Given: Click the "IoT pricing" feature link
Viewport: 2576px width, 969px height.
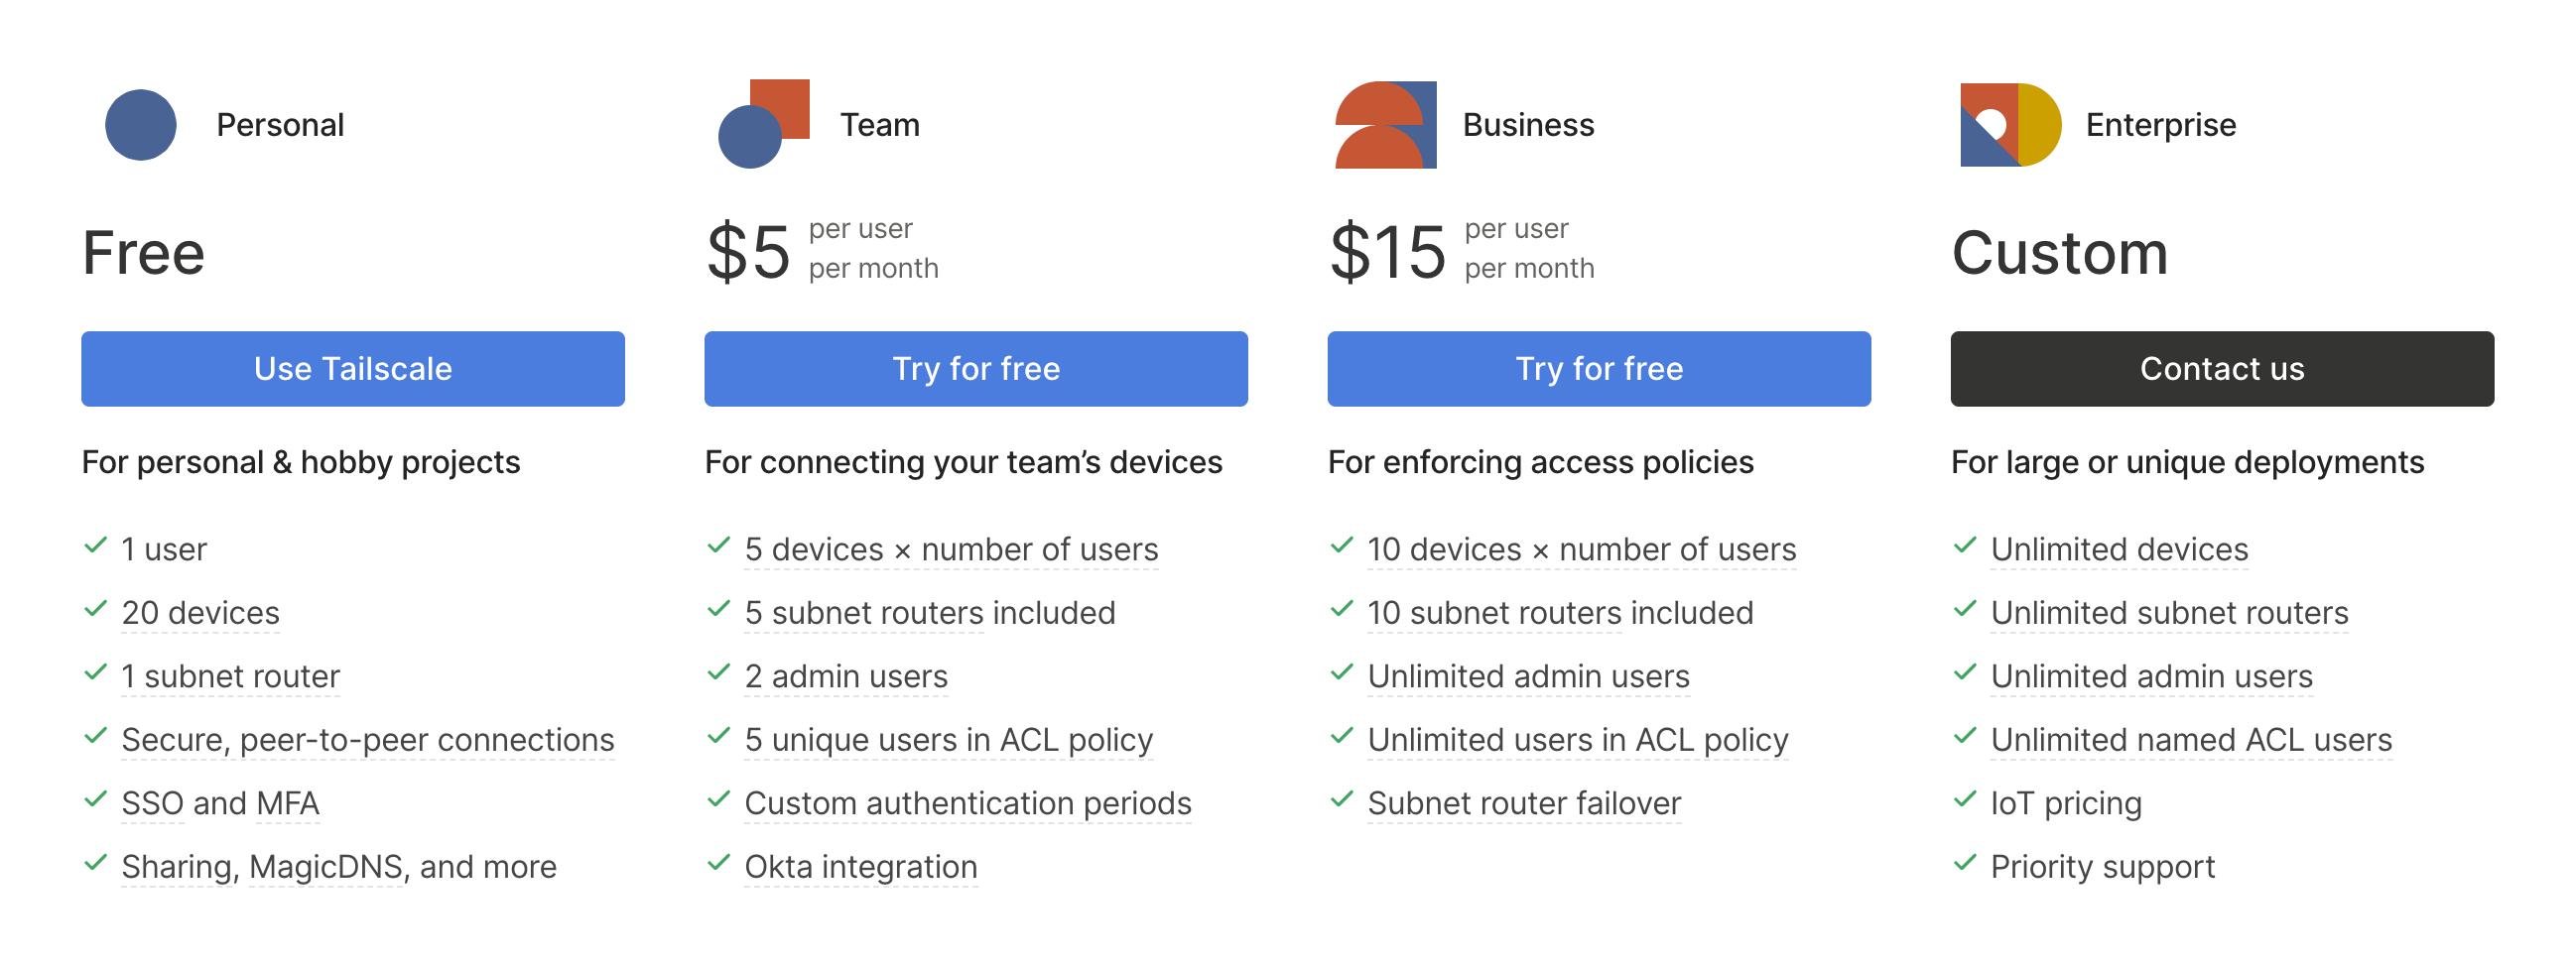Looking at the screenshot, I should pos(2065,803).
